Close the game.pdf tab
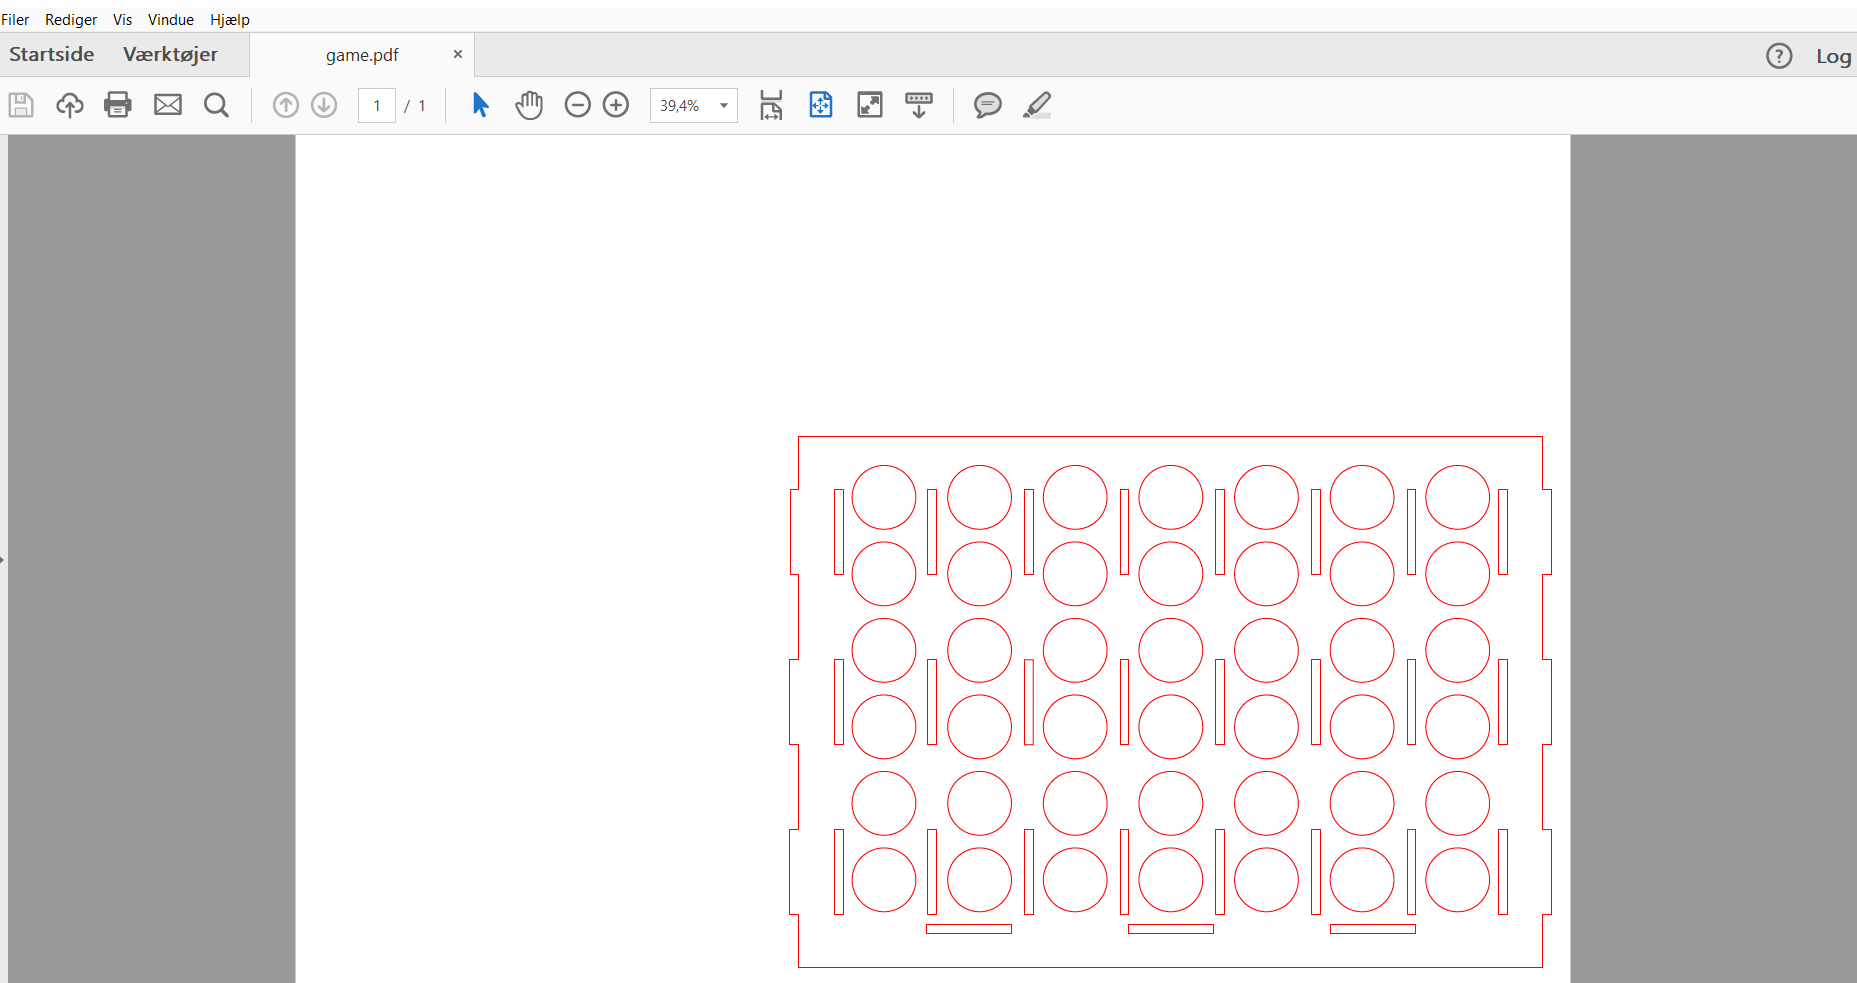Viewport: 1857px width, 983px height. [x=458, y=54]
